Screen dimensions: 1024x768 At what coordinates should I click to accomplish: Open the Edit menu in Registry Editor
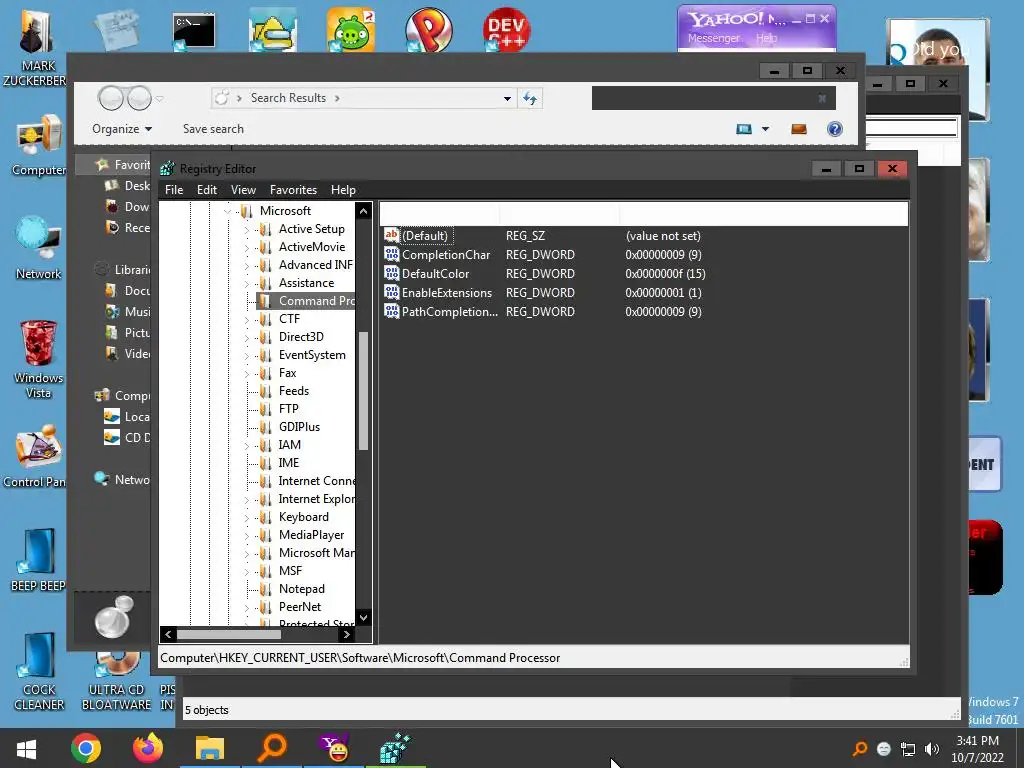206,190
